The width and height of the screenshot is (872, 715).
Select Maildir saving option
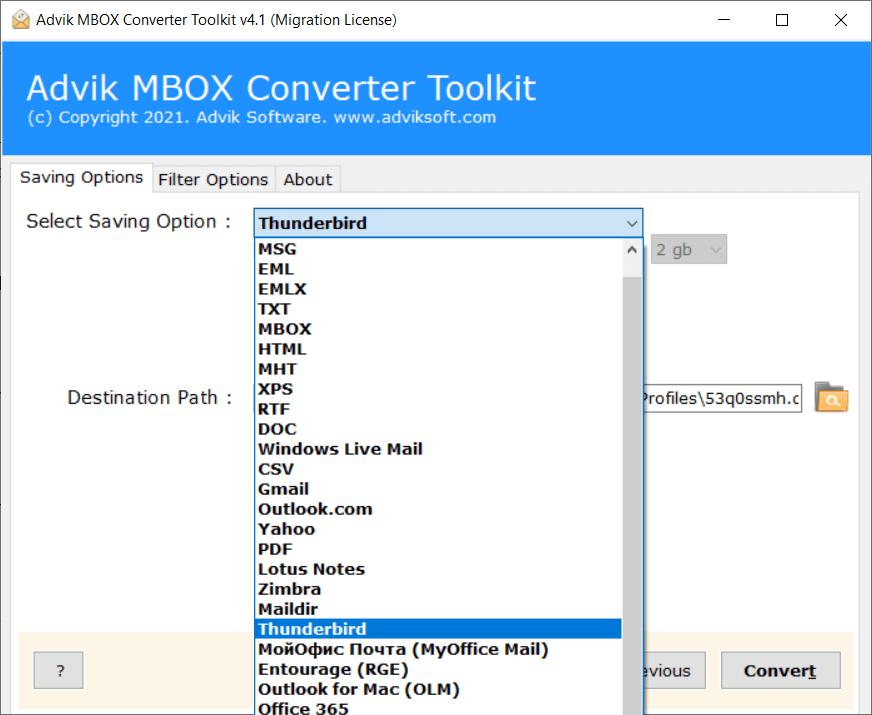(438, 609)
